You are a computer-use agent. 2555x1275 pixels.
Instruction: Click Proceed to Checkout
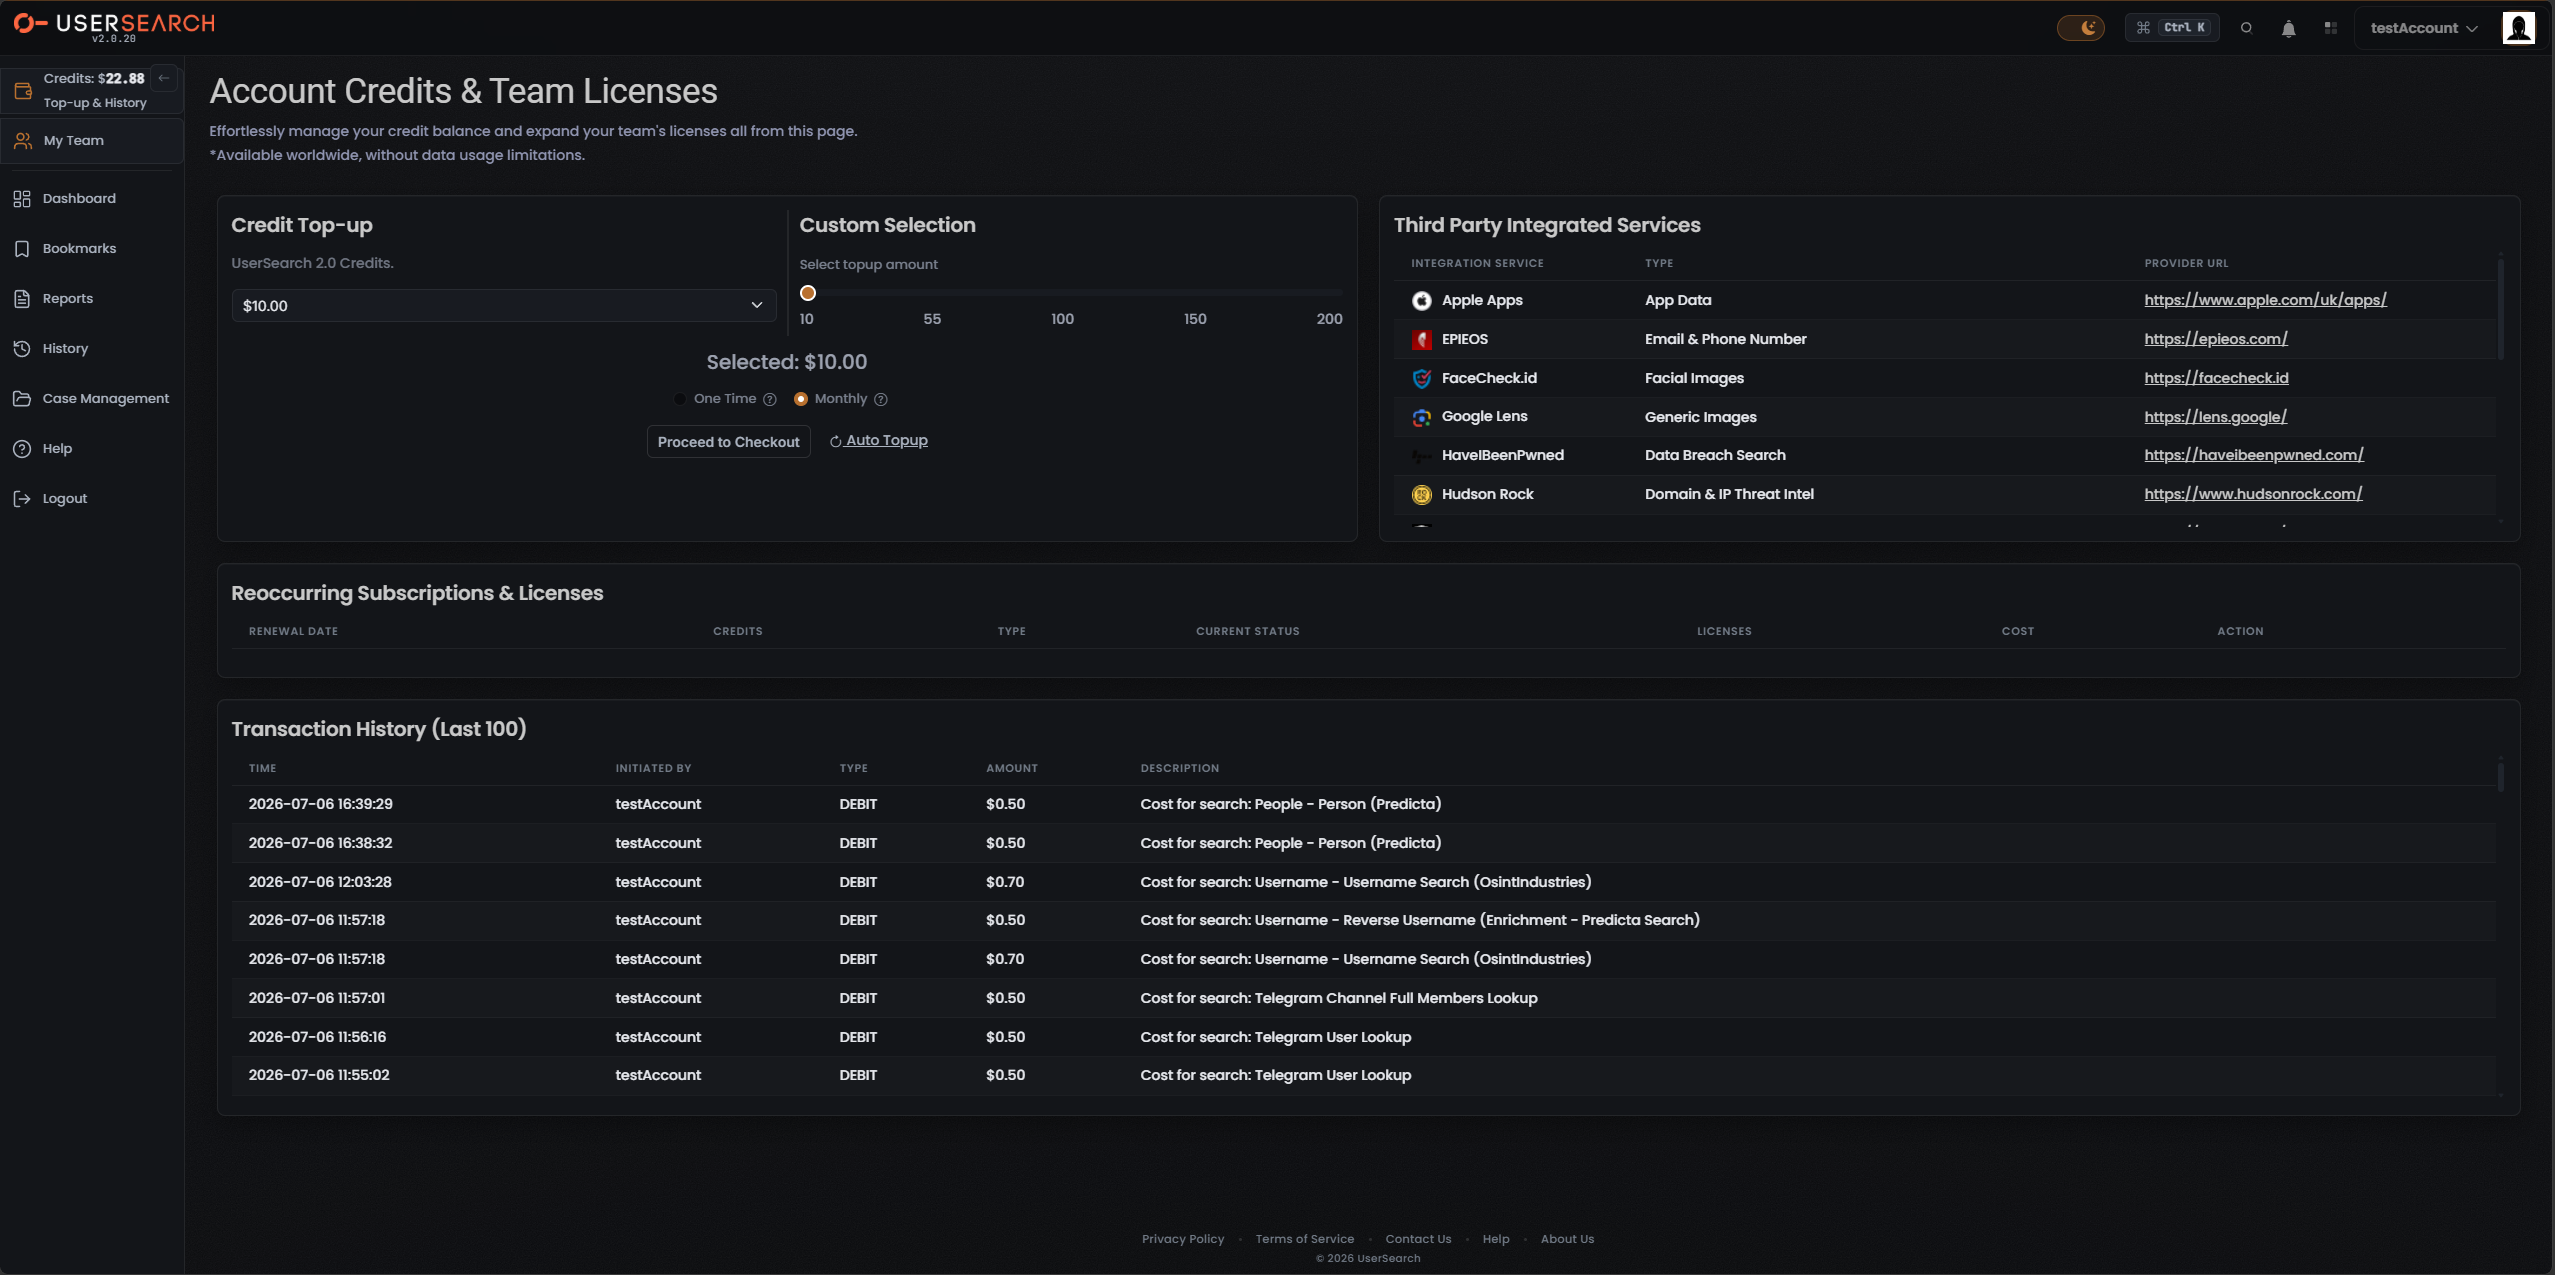click(x=728, y=441)
